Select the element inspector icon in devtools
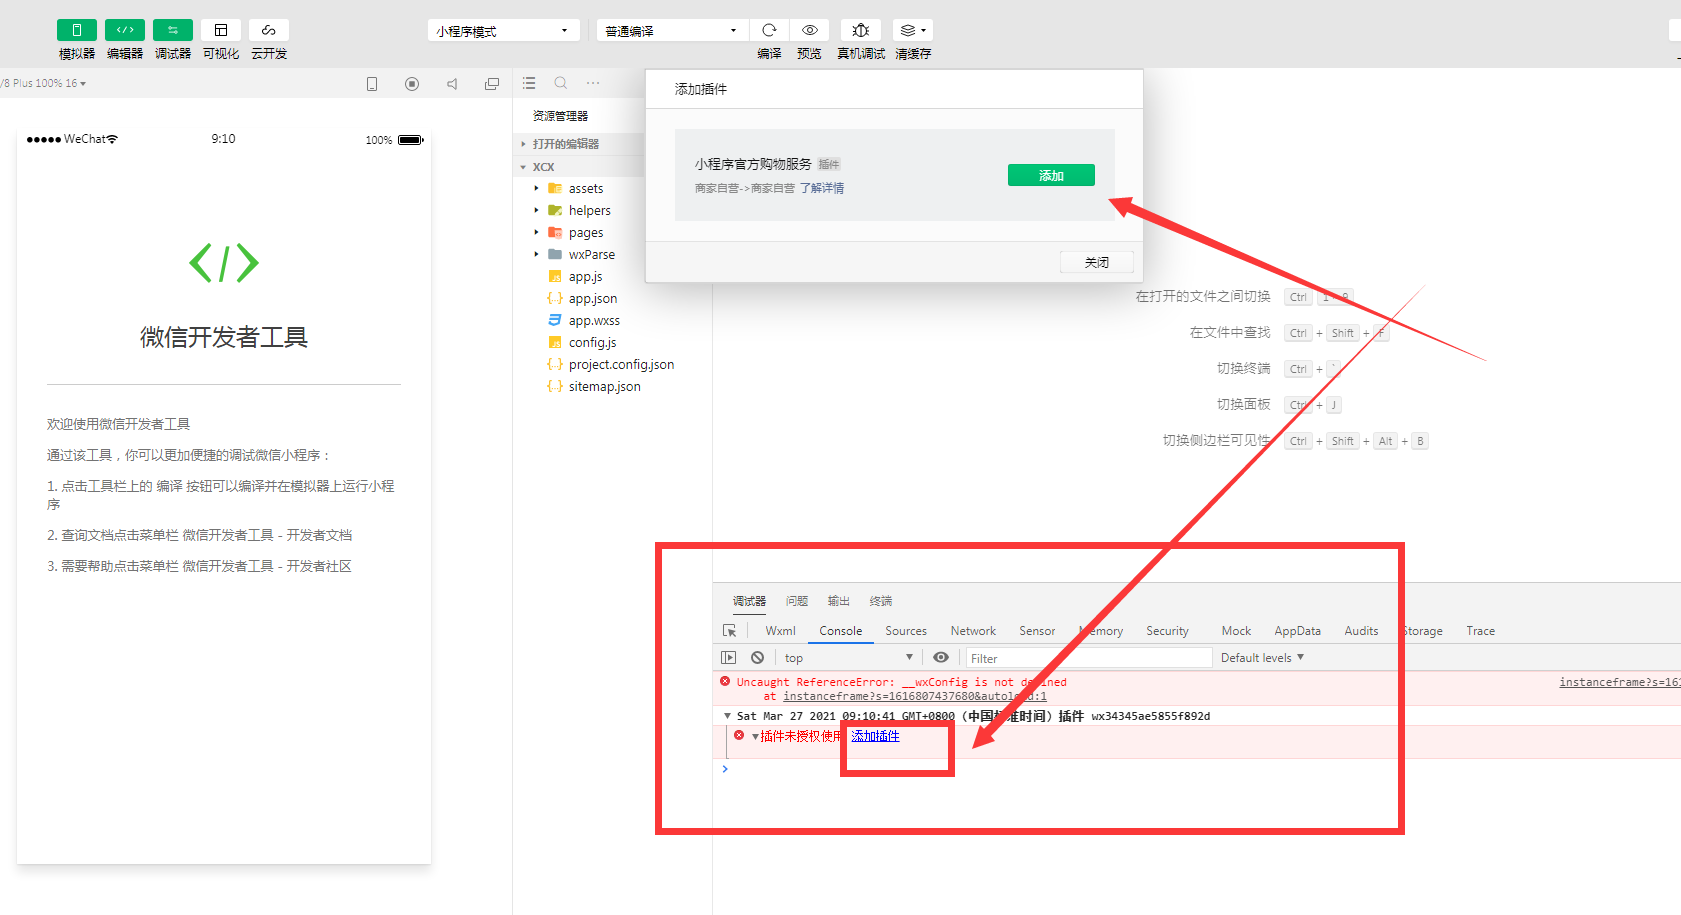This screenshot has width=1681, height=915. 730,631
